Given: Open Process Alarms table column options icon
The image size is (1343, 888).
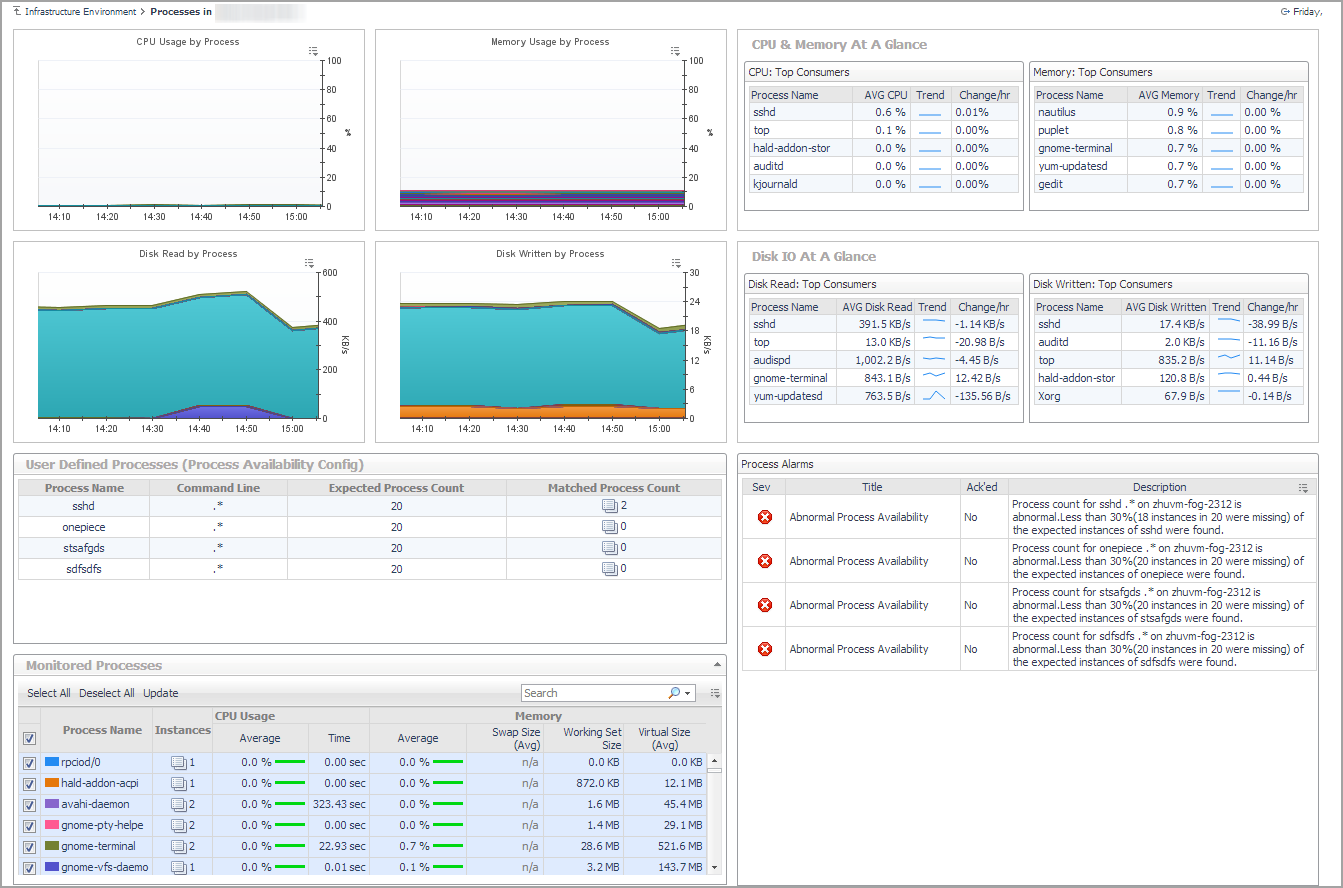Looking at the screenshot, I should 1303,488.
